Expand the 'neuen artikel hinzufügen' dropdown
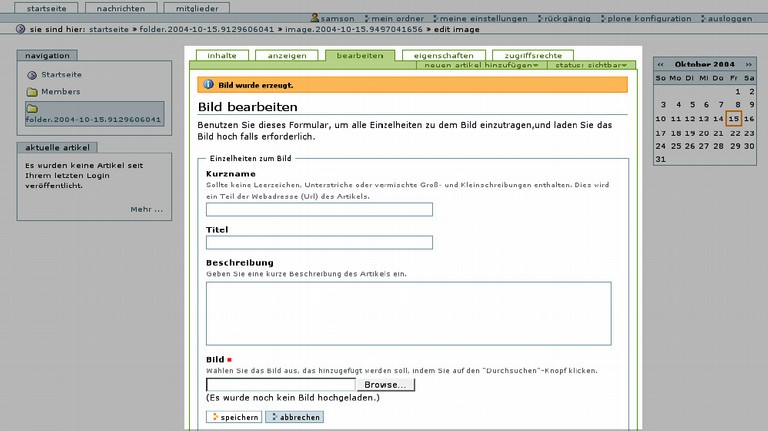This screenshot has height=431, width=768. pos(482,65)
